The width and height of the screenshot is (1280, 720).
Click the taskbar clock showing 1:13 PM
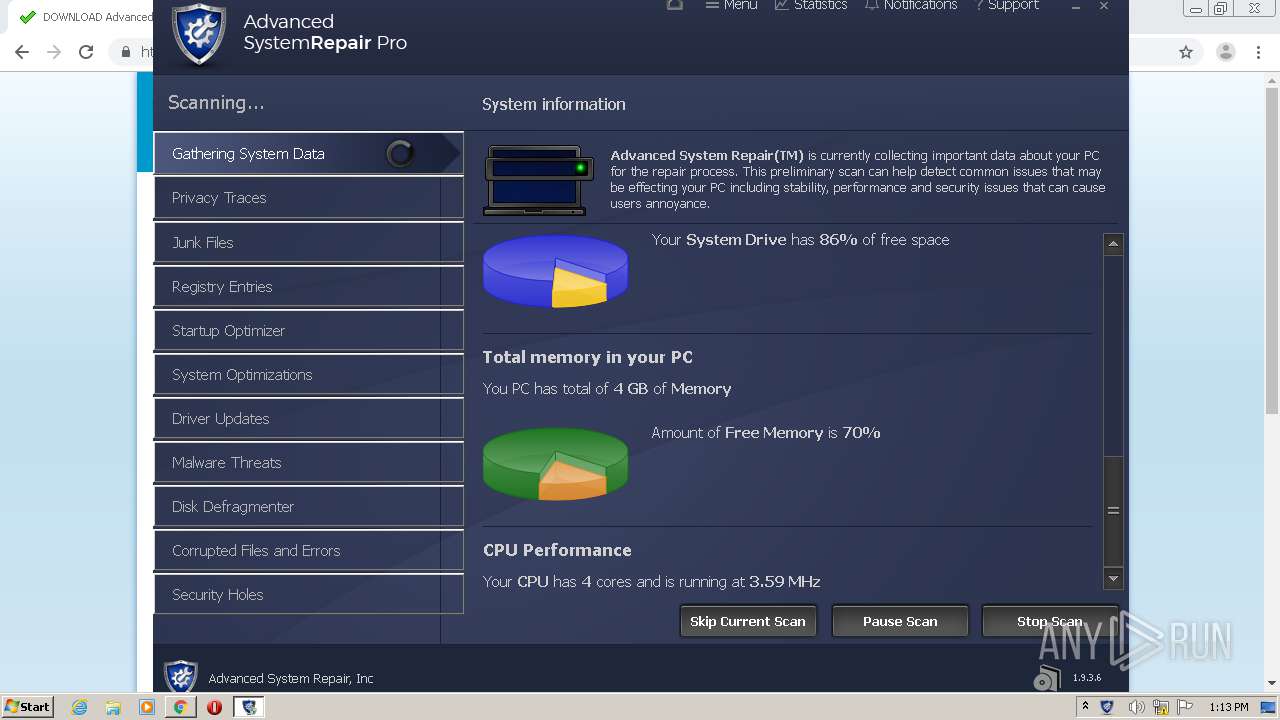tap(1228, 707)
